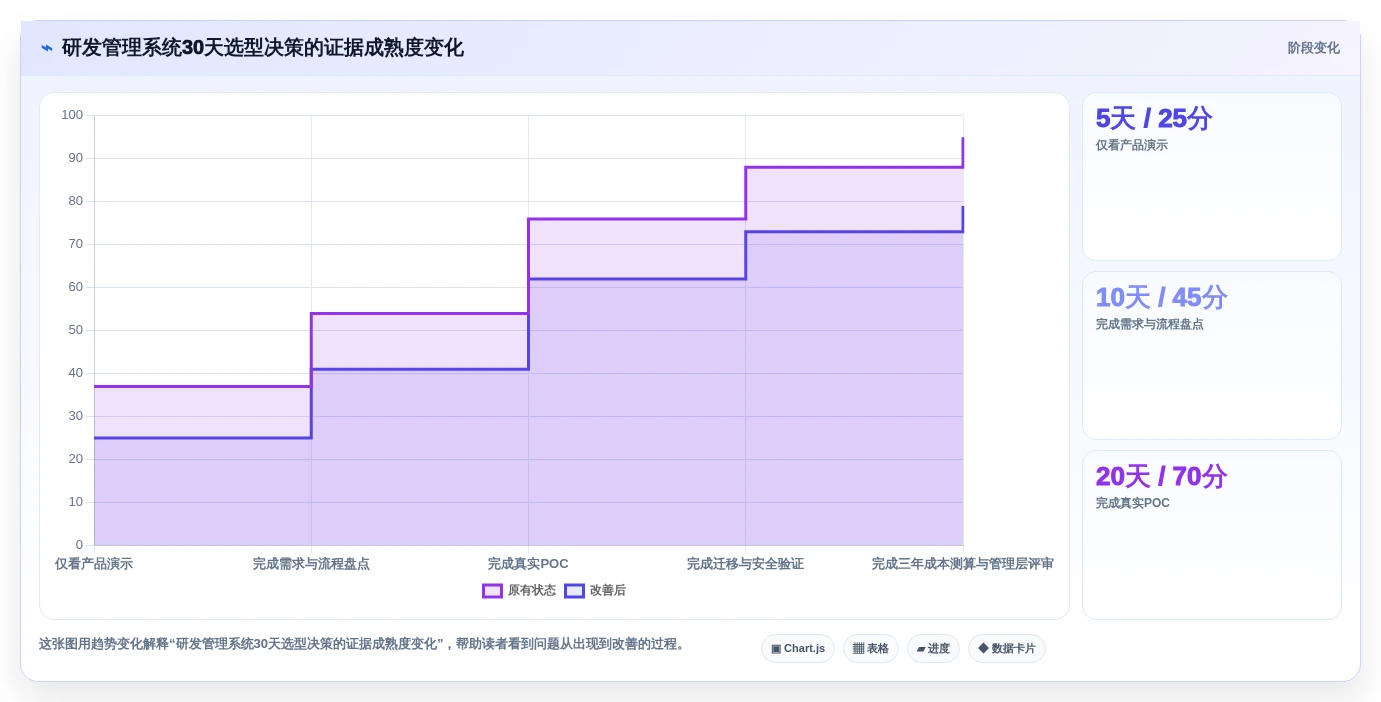Select the 进度 tag chip
The width and height of the screenshot is (1381, 702).
click(933, 648)
